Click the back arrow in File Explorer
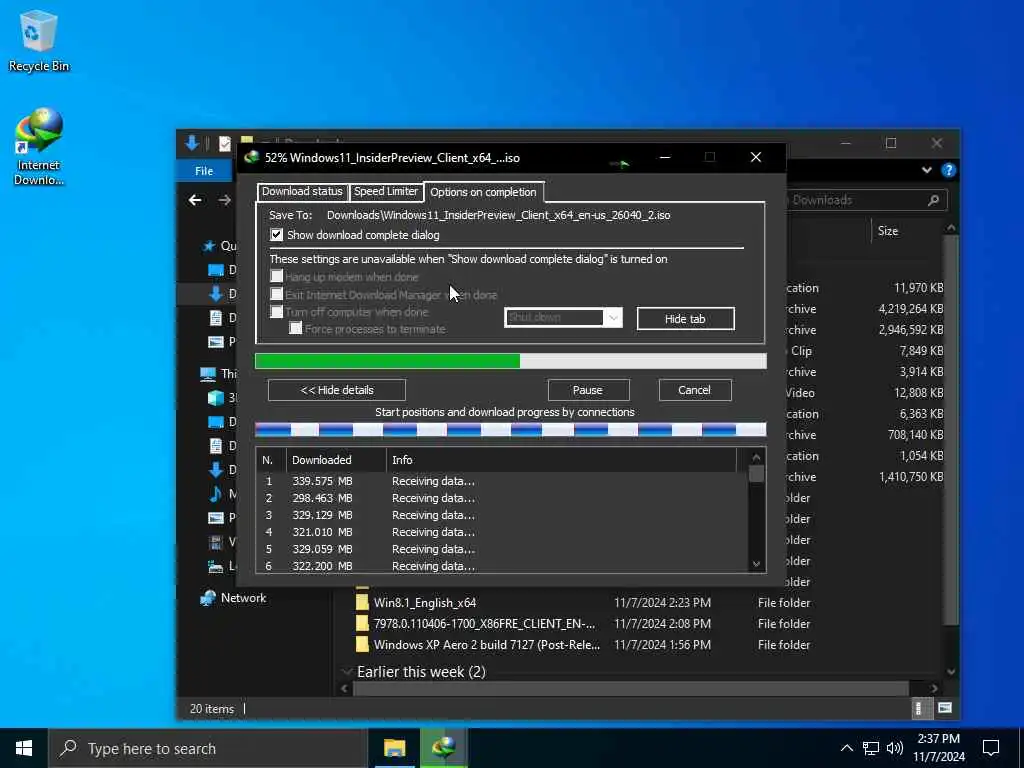 pyautogui.click(x=195, y=200)
